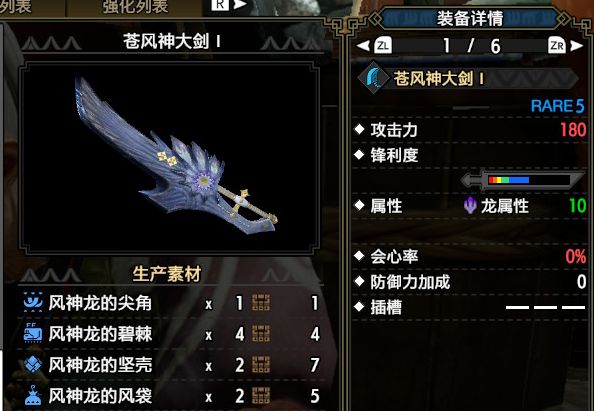Click the ZL previous page button
594x411 pixels.
pos(383,46)
